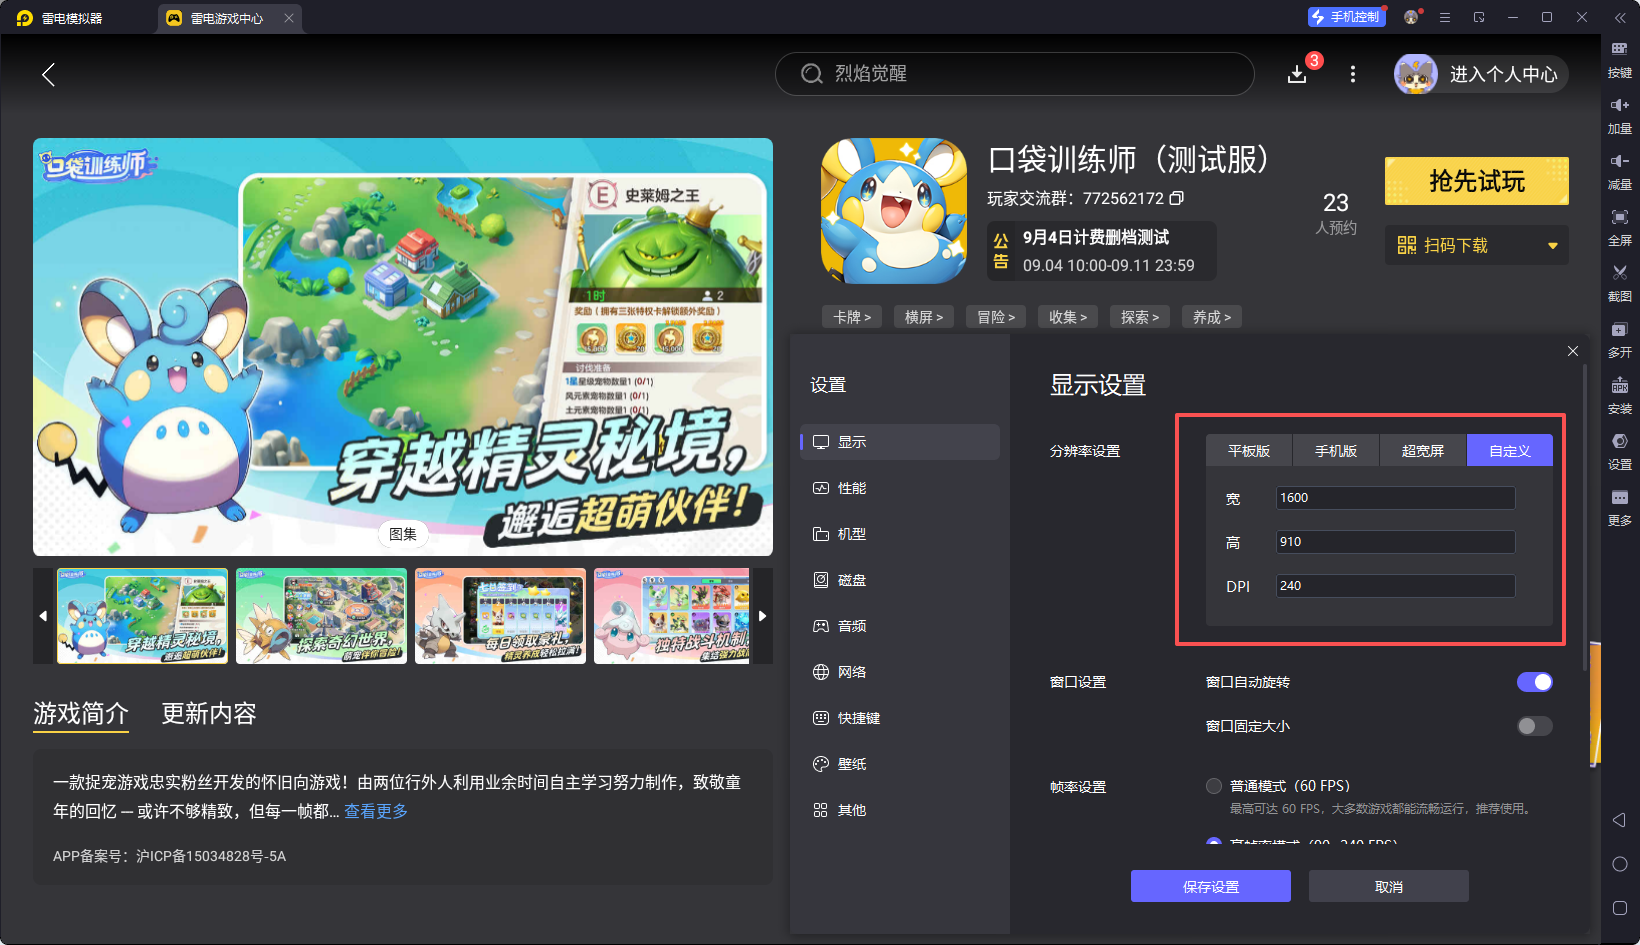Click Android home circle button
Image resolution: width=1640 pixels, height=945 pixels.
(1620, 864)
